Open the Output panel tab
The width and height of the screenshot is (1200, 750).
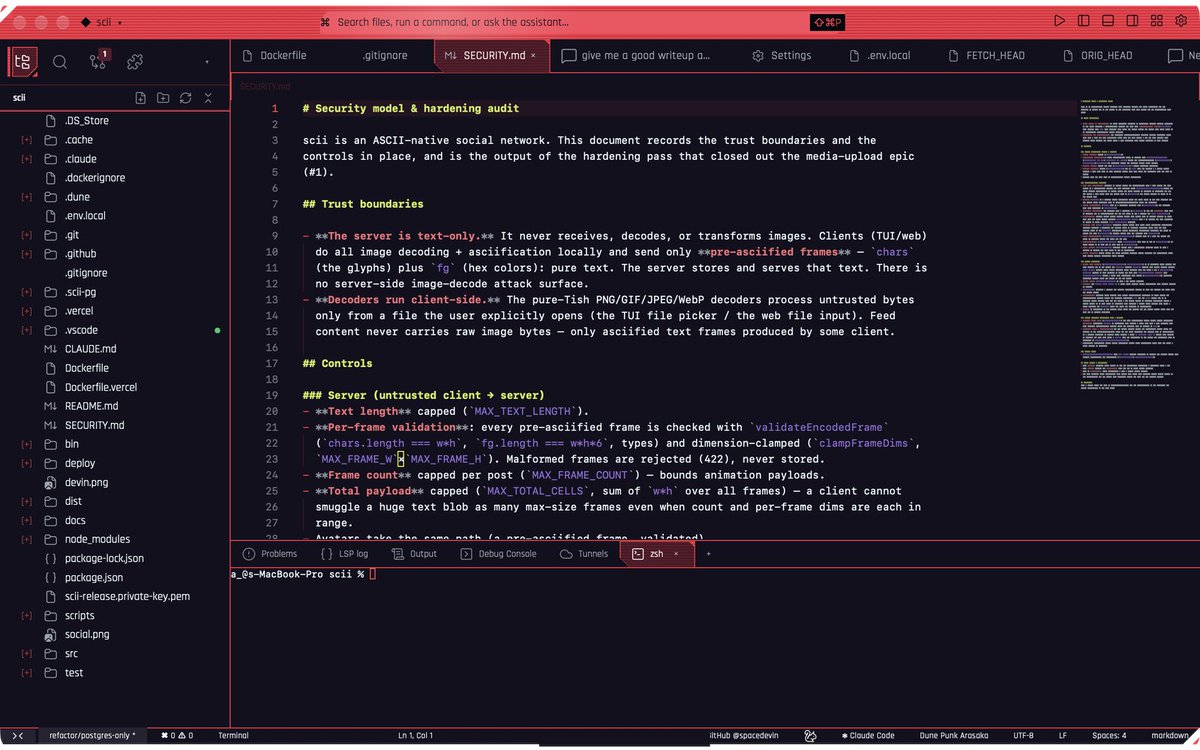coord(414,554)
